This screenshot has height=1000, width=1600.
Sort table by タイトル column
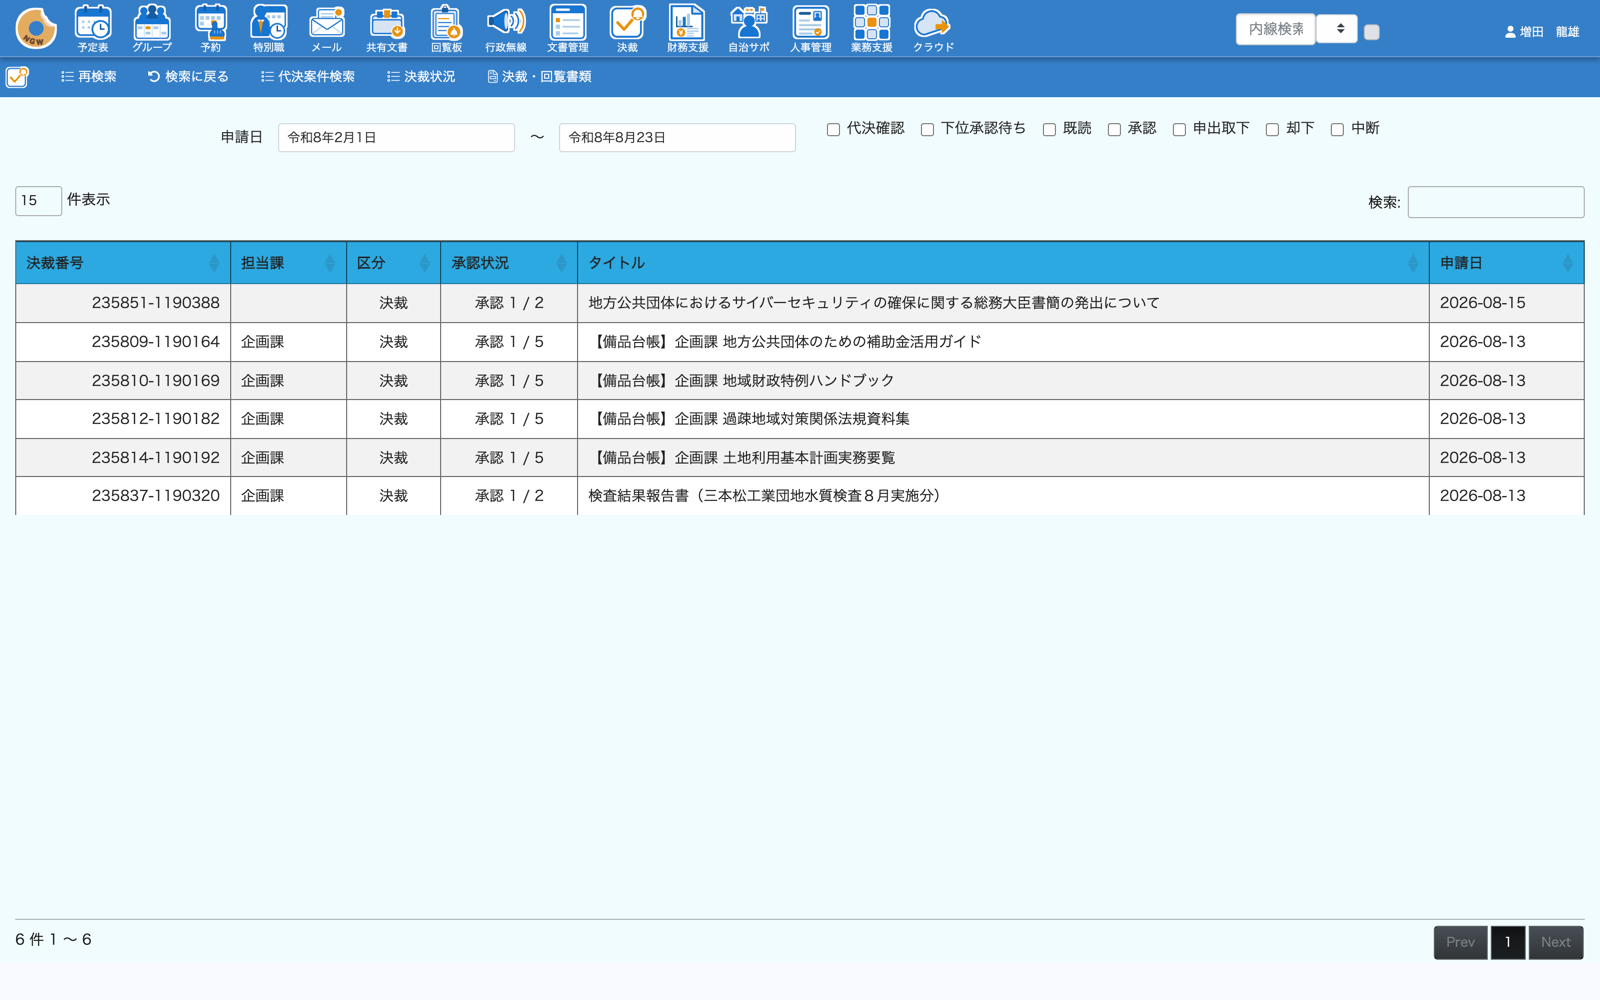pos(1003,263)
